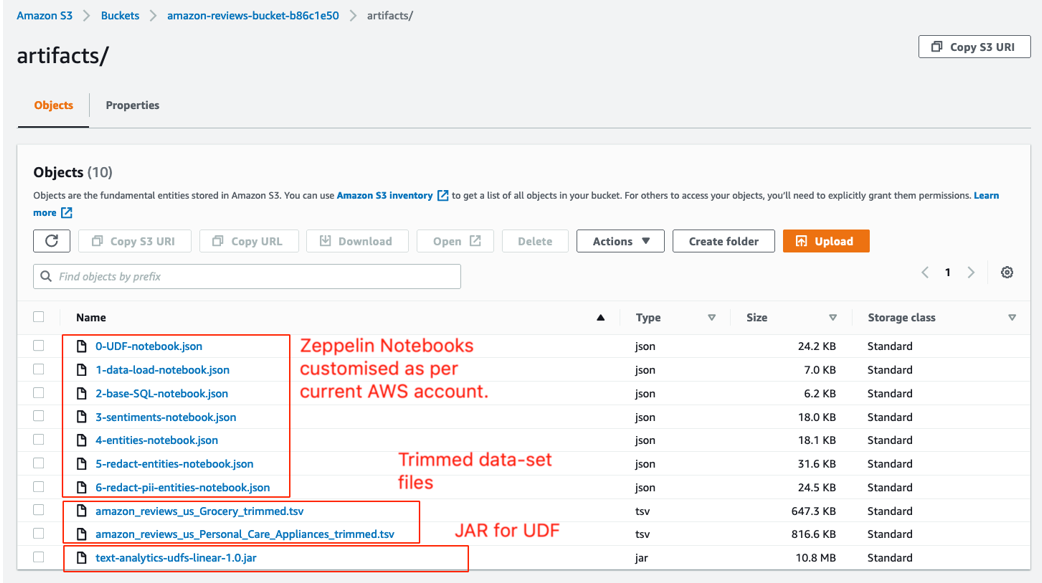Open 5-redact-entities-notebook.json object link
The image size is (1042, 583).
[x=174, y=464]
